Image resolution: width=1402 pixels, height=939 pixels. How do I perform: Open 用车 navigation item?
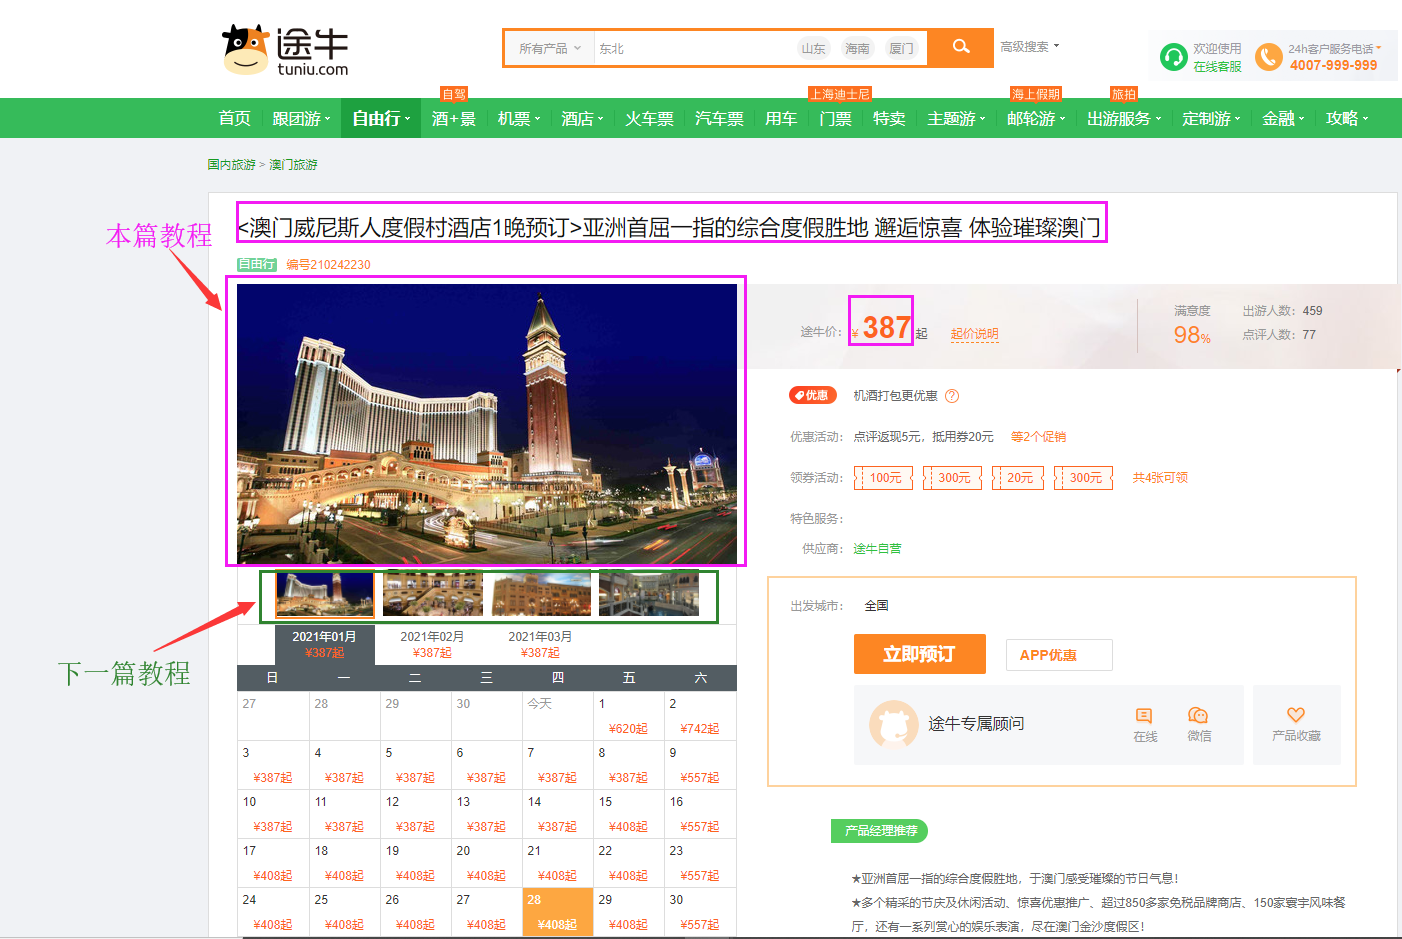click(x=781, y=118)
